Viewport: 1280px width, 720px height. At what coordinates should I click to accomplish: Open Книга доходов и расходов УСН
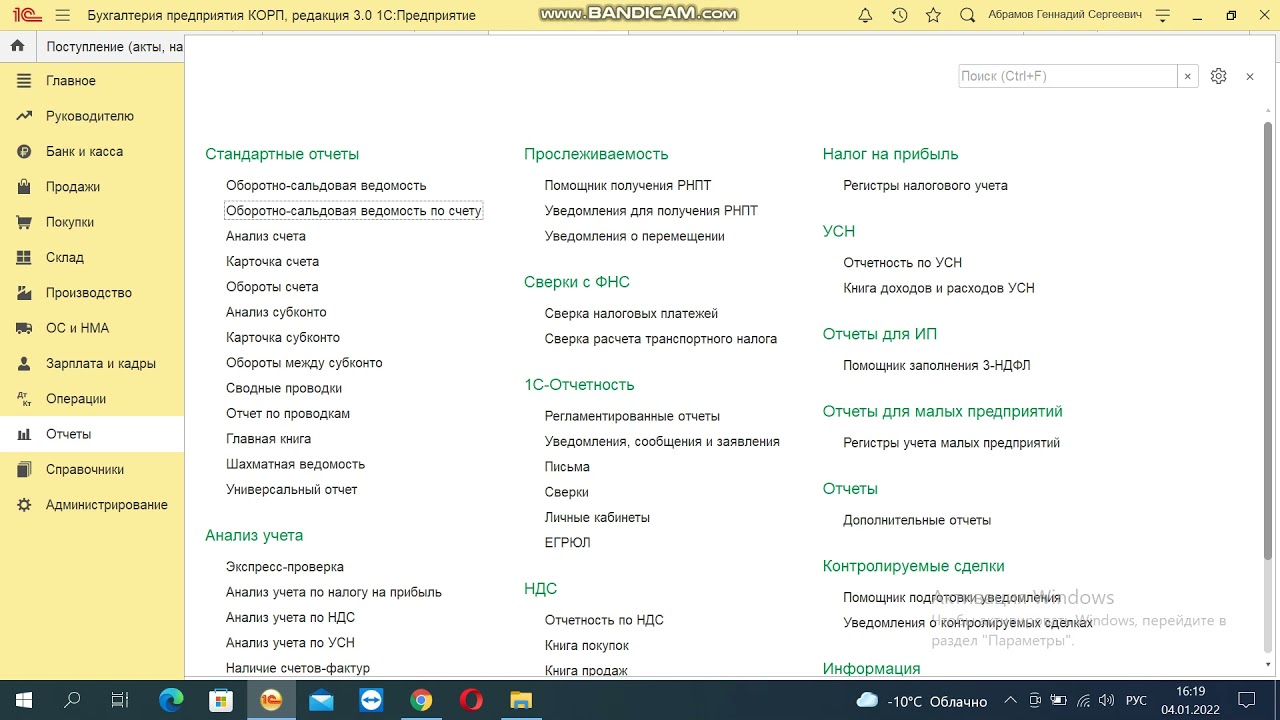click(939, 288)
